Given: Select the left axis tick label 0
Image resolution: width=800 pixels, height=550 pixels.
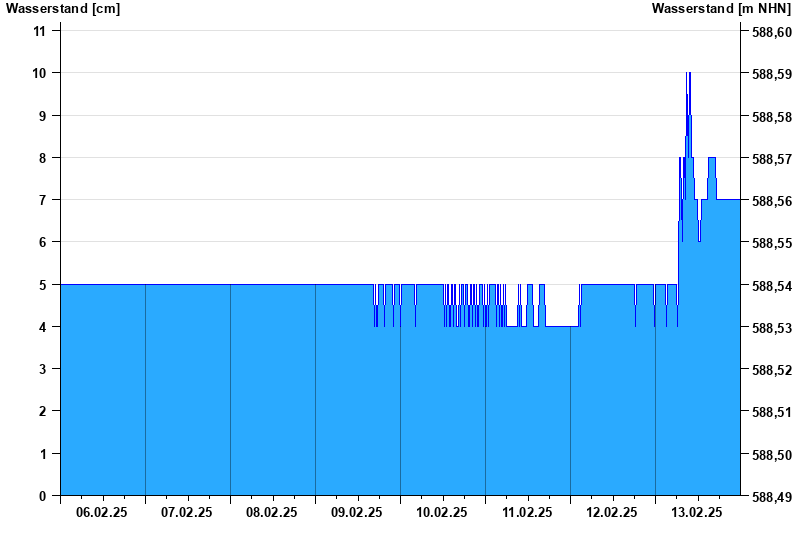Looking at the screenshot, I should click(43, 496).
